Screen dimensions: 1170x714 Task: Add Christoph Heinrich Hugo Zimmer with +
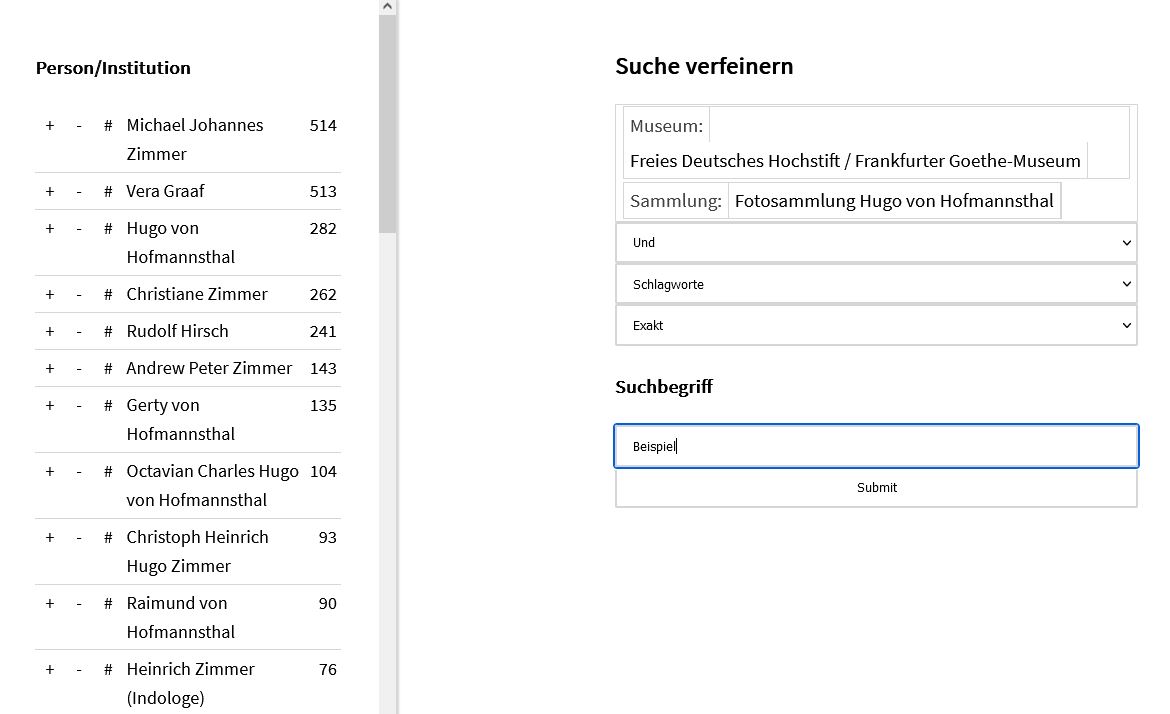point(50,538)
